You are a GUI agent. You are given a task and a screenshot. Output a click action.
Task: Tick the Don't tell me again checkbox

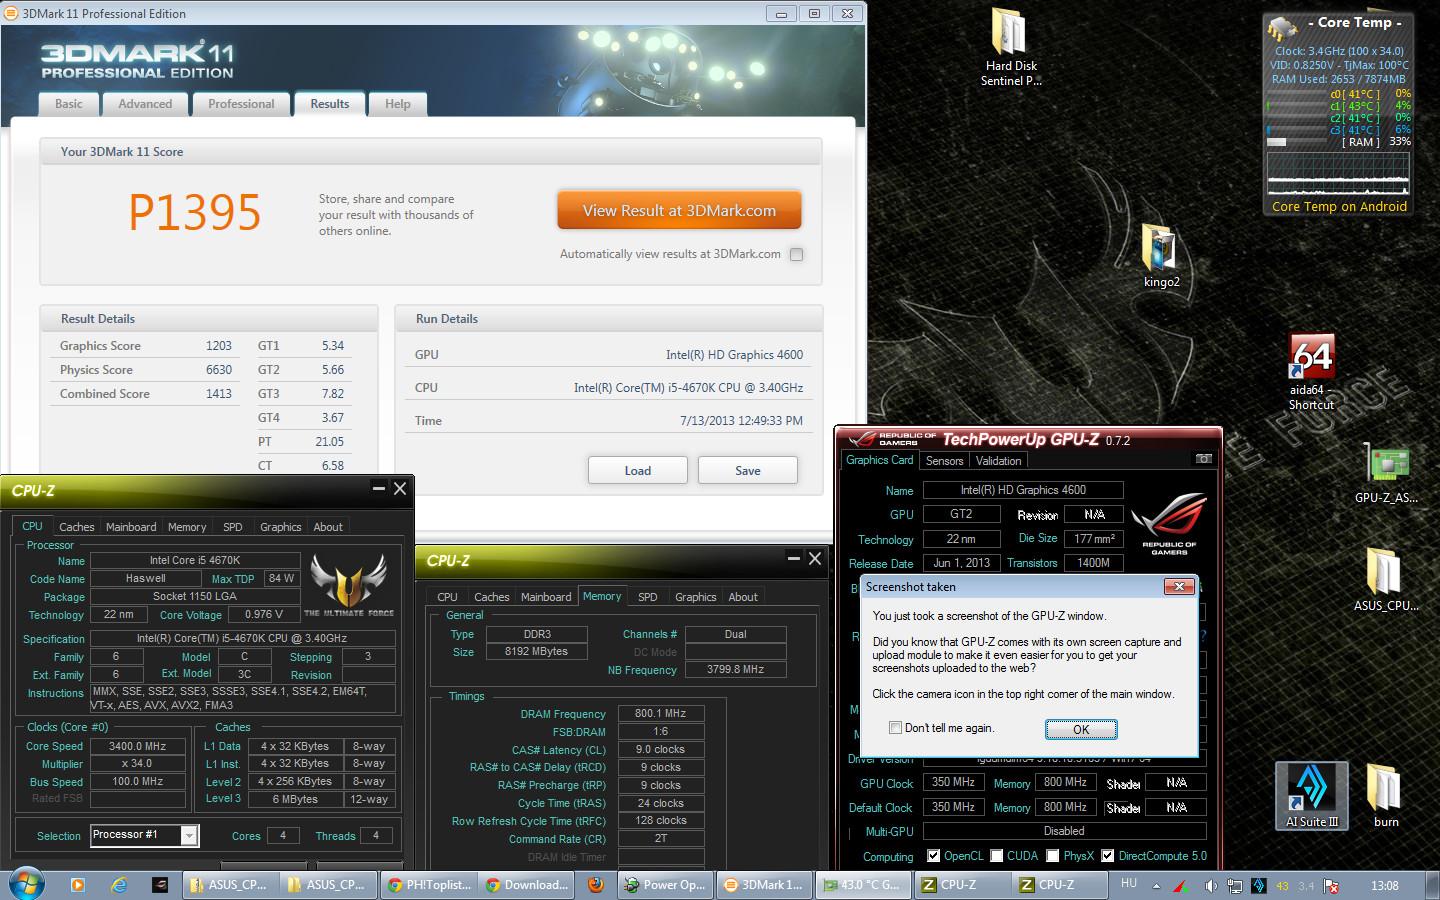pos(896,728)
